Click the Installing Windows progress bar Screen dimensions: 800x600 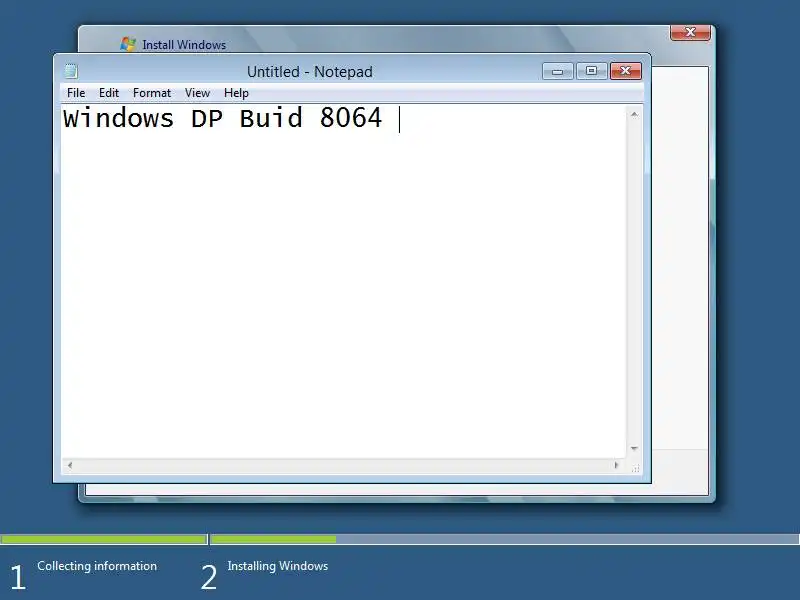505,539
